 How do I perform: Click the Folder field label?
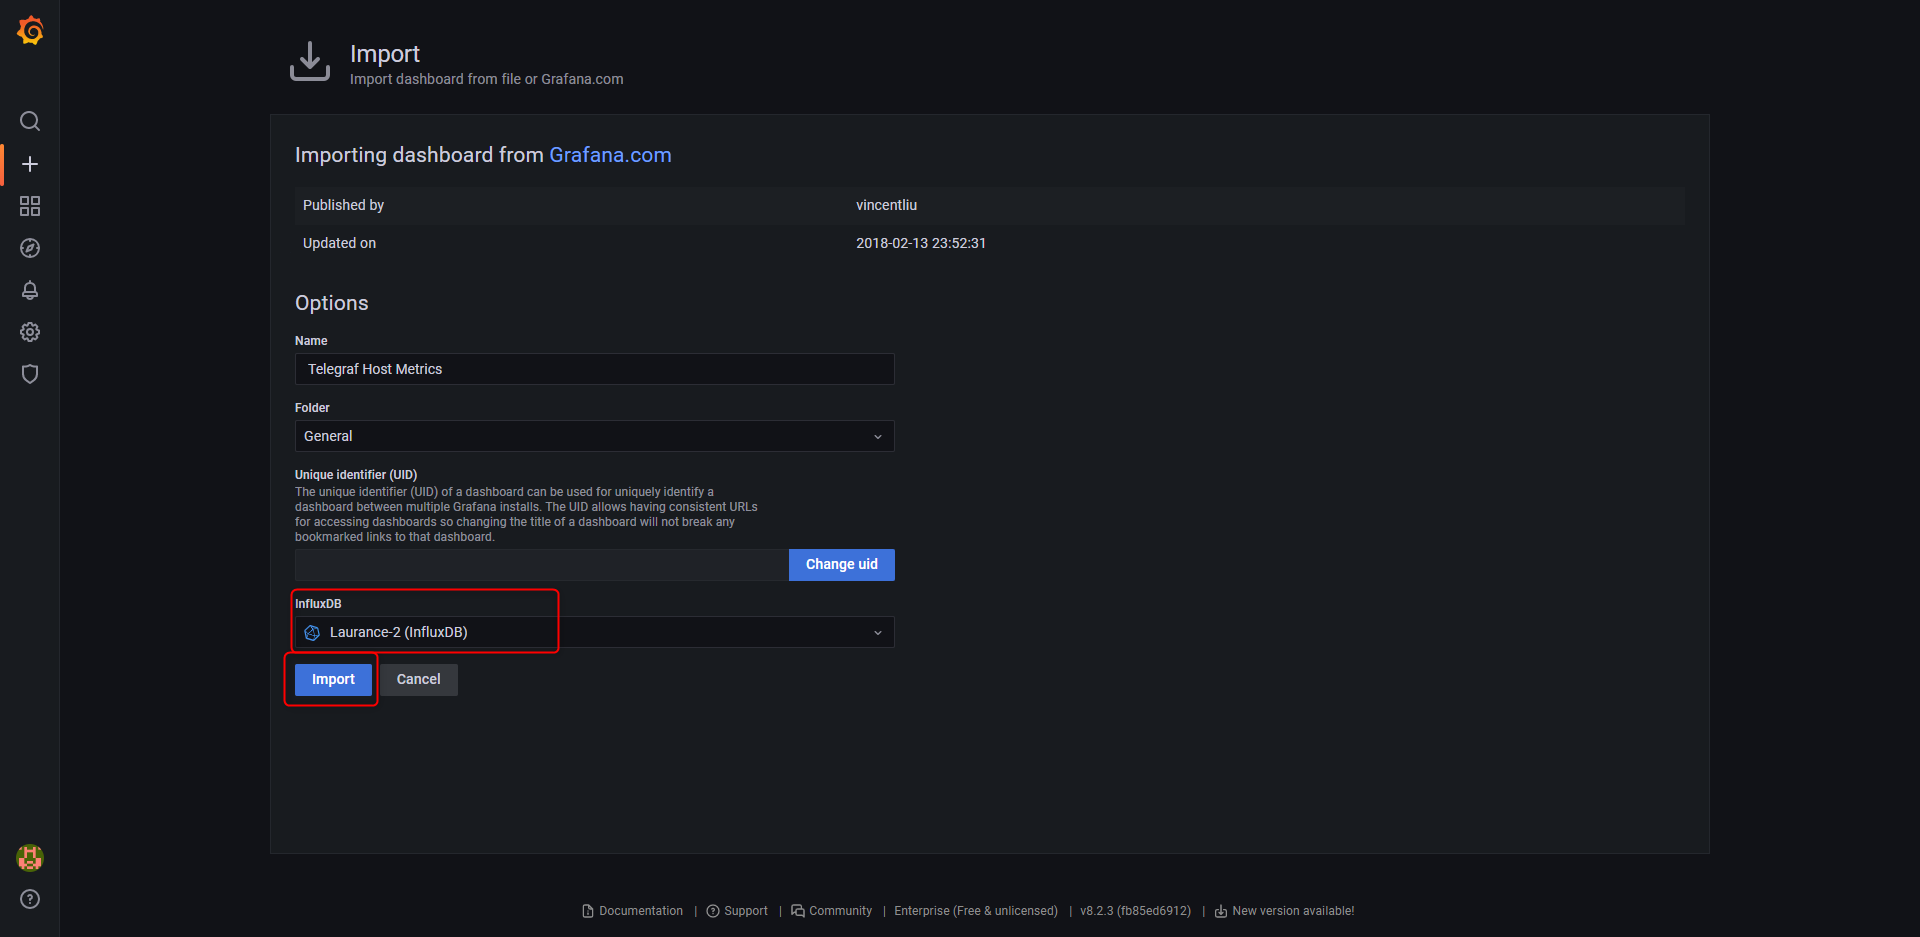coord(312,408)
